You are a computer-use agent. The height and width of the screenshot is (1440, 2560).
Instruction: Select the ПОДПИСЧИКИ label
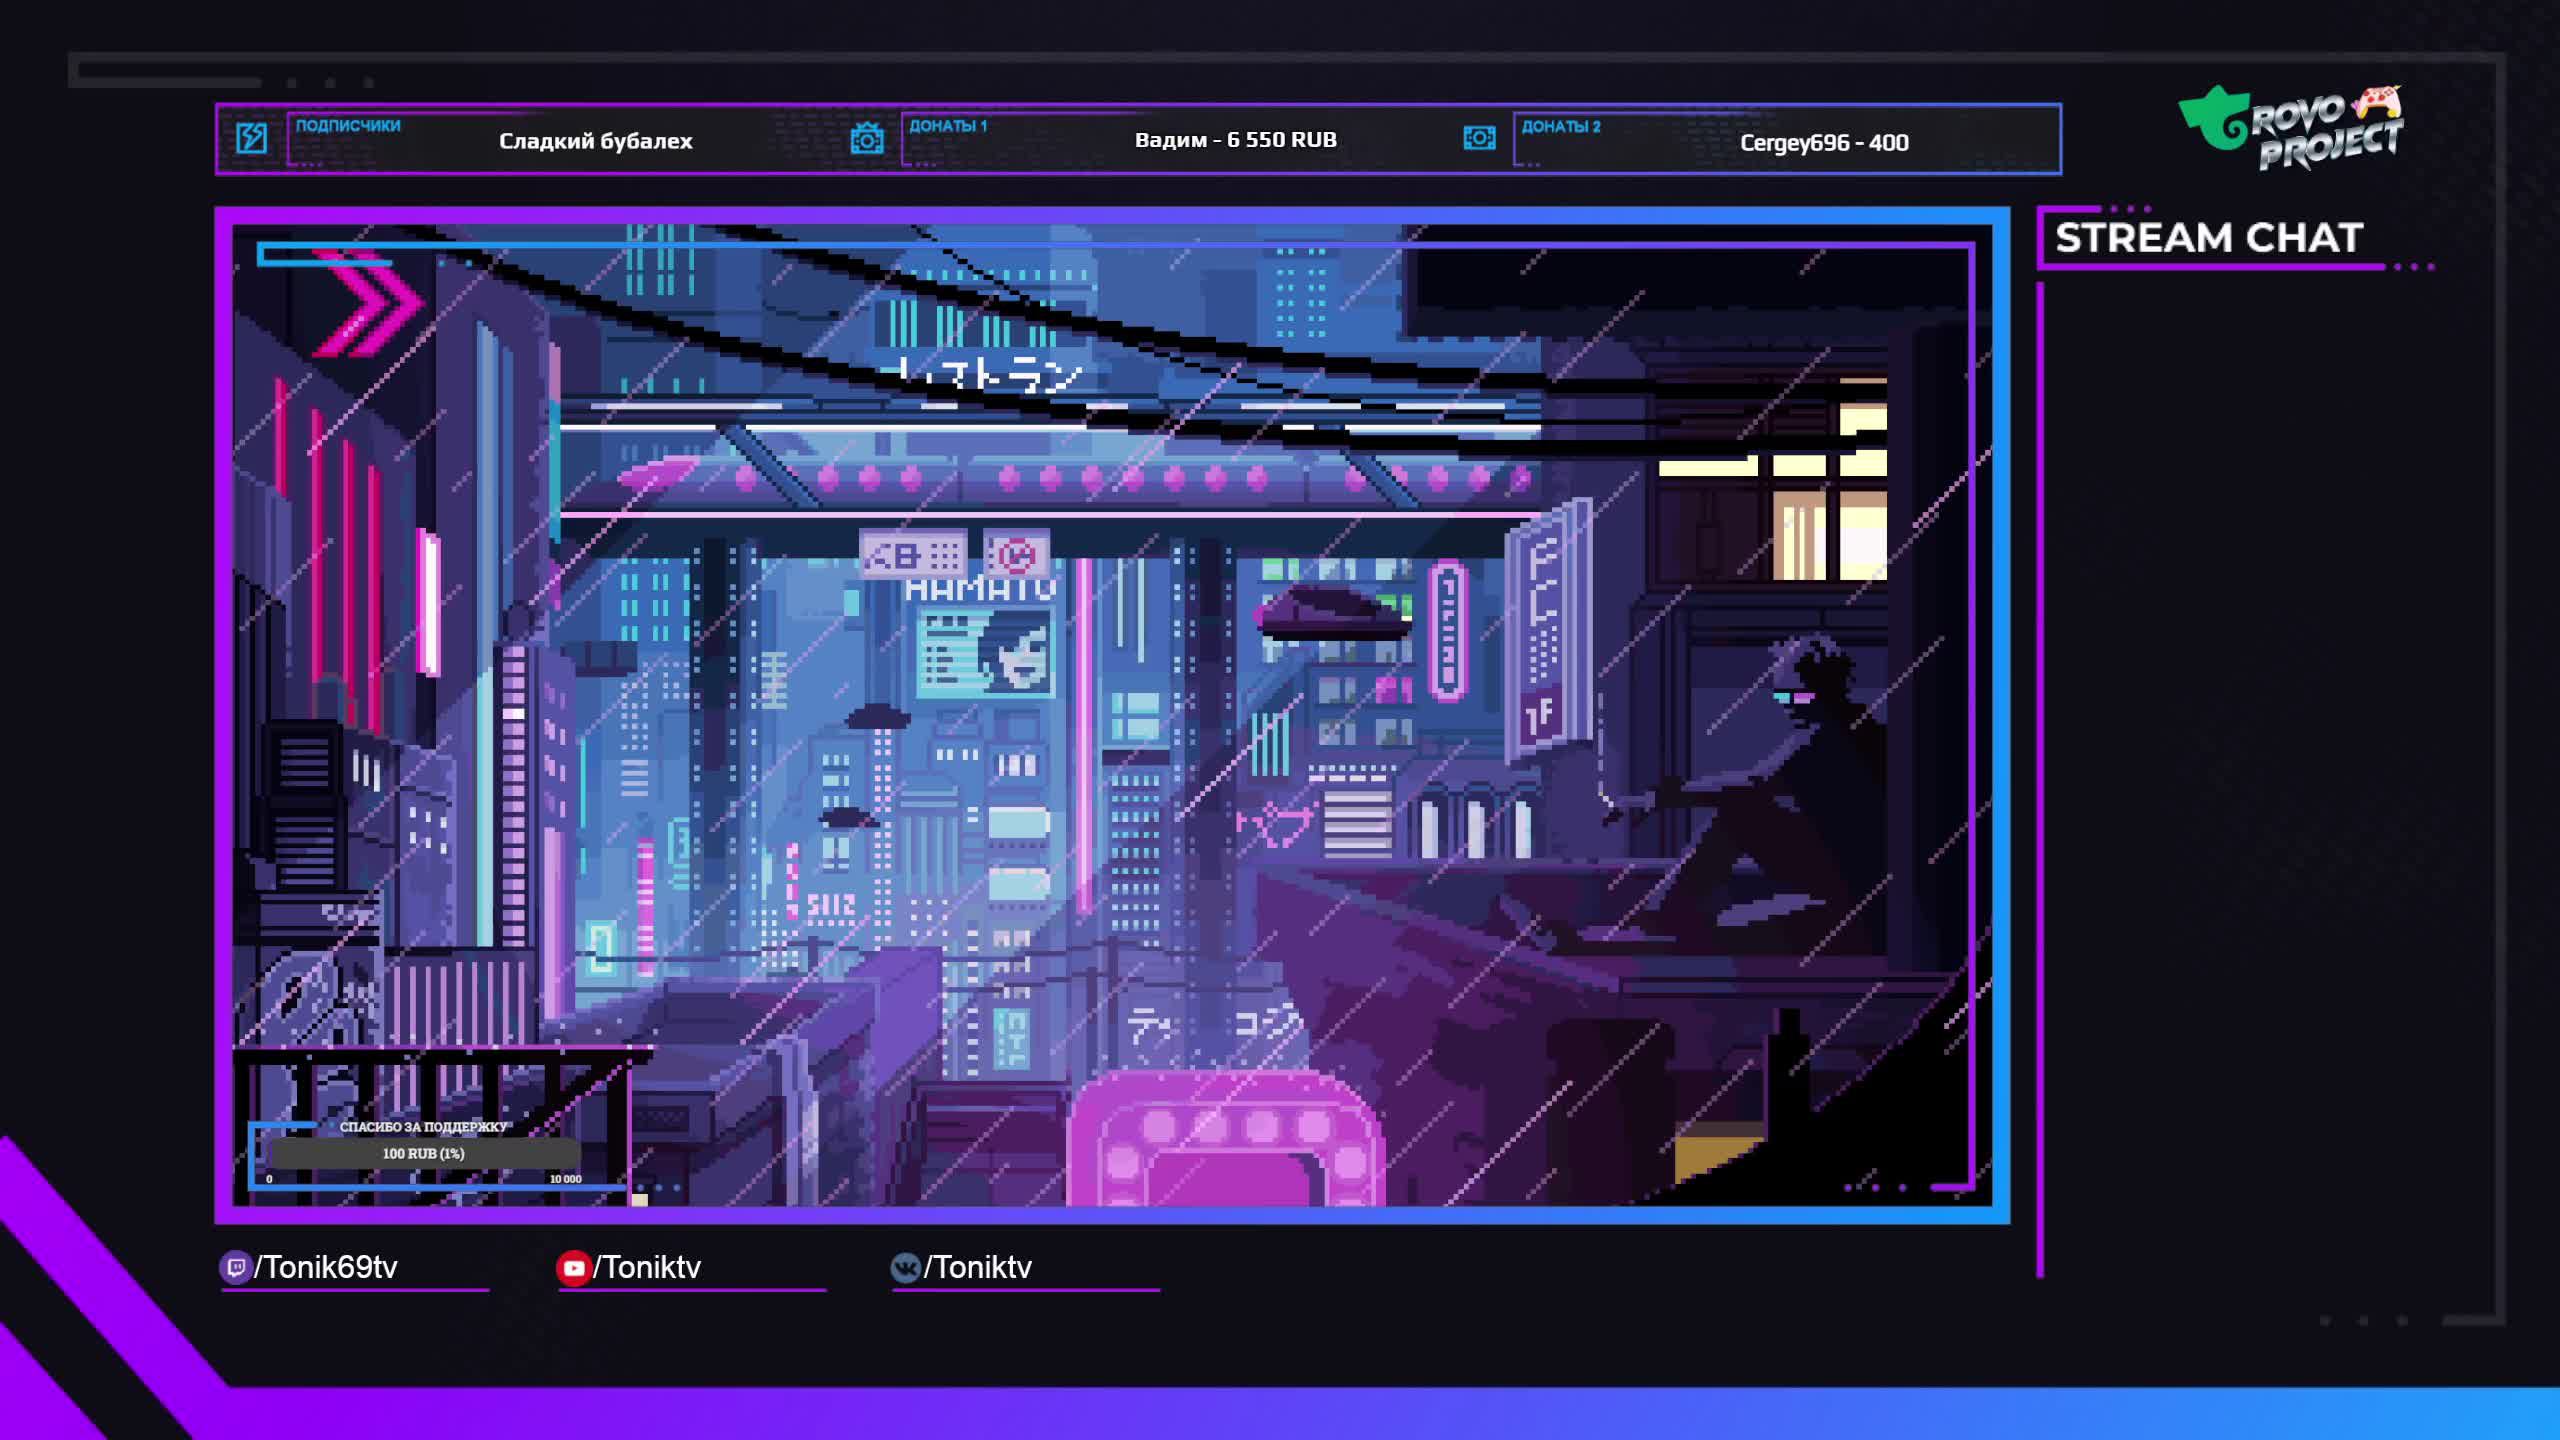[348, 126]
